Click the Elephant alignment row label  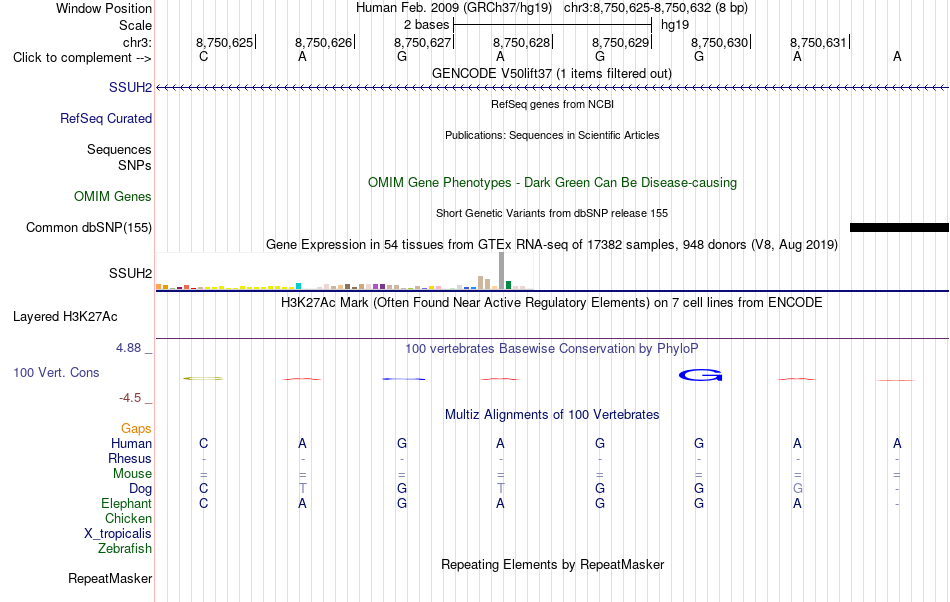pos(127,503)
